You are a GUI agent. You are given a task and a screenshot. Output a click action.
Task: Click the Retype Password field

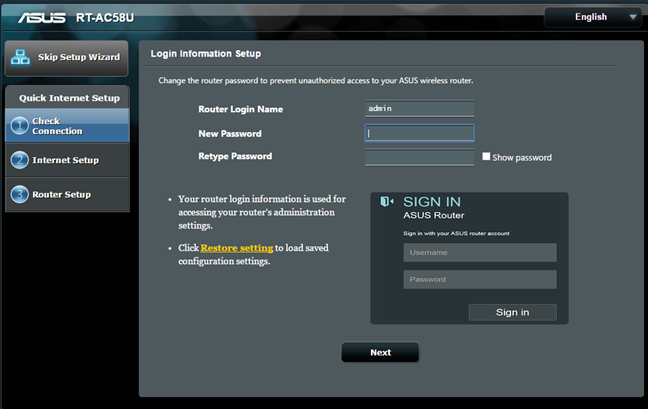(419, 157)
